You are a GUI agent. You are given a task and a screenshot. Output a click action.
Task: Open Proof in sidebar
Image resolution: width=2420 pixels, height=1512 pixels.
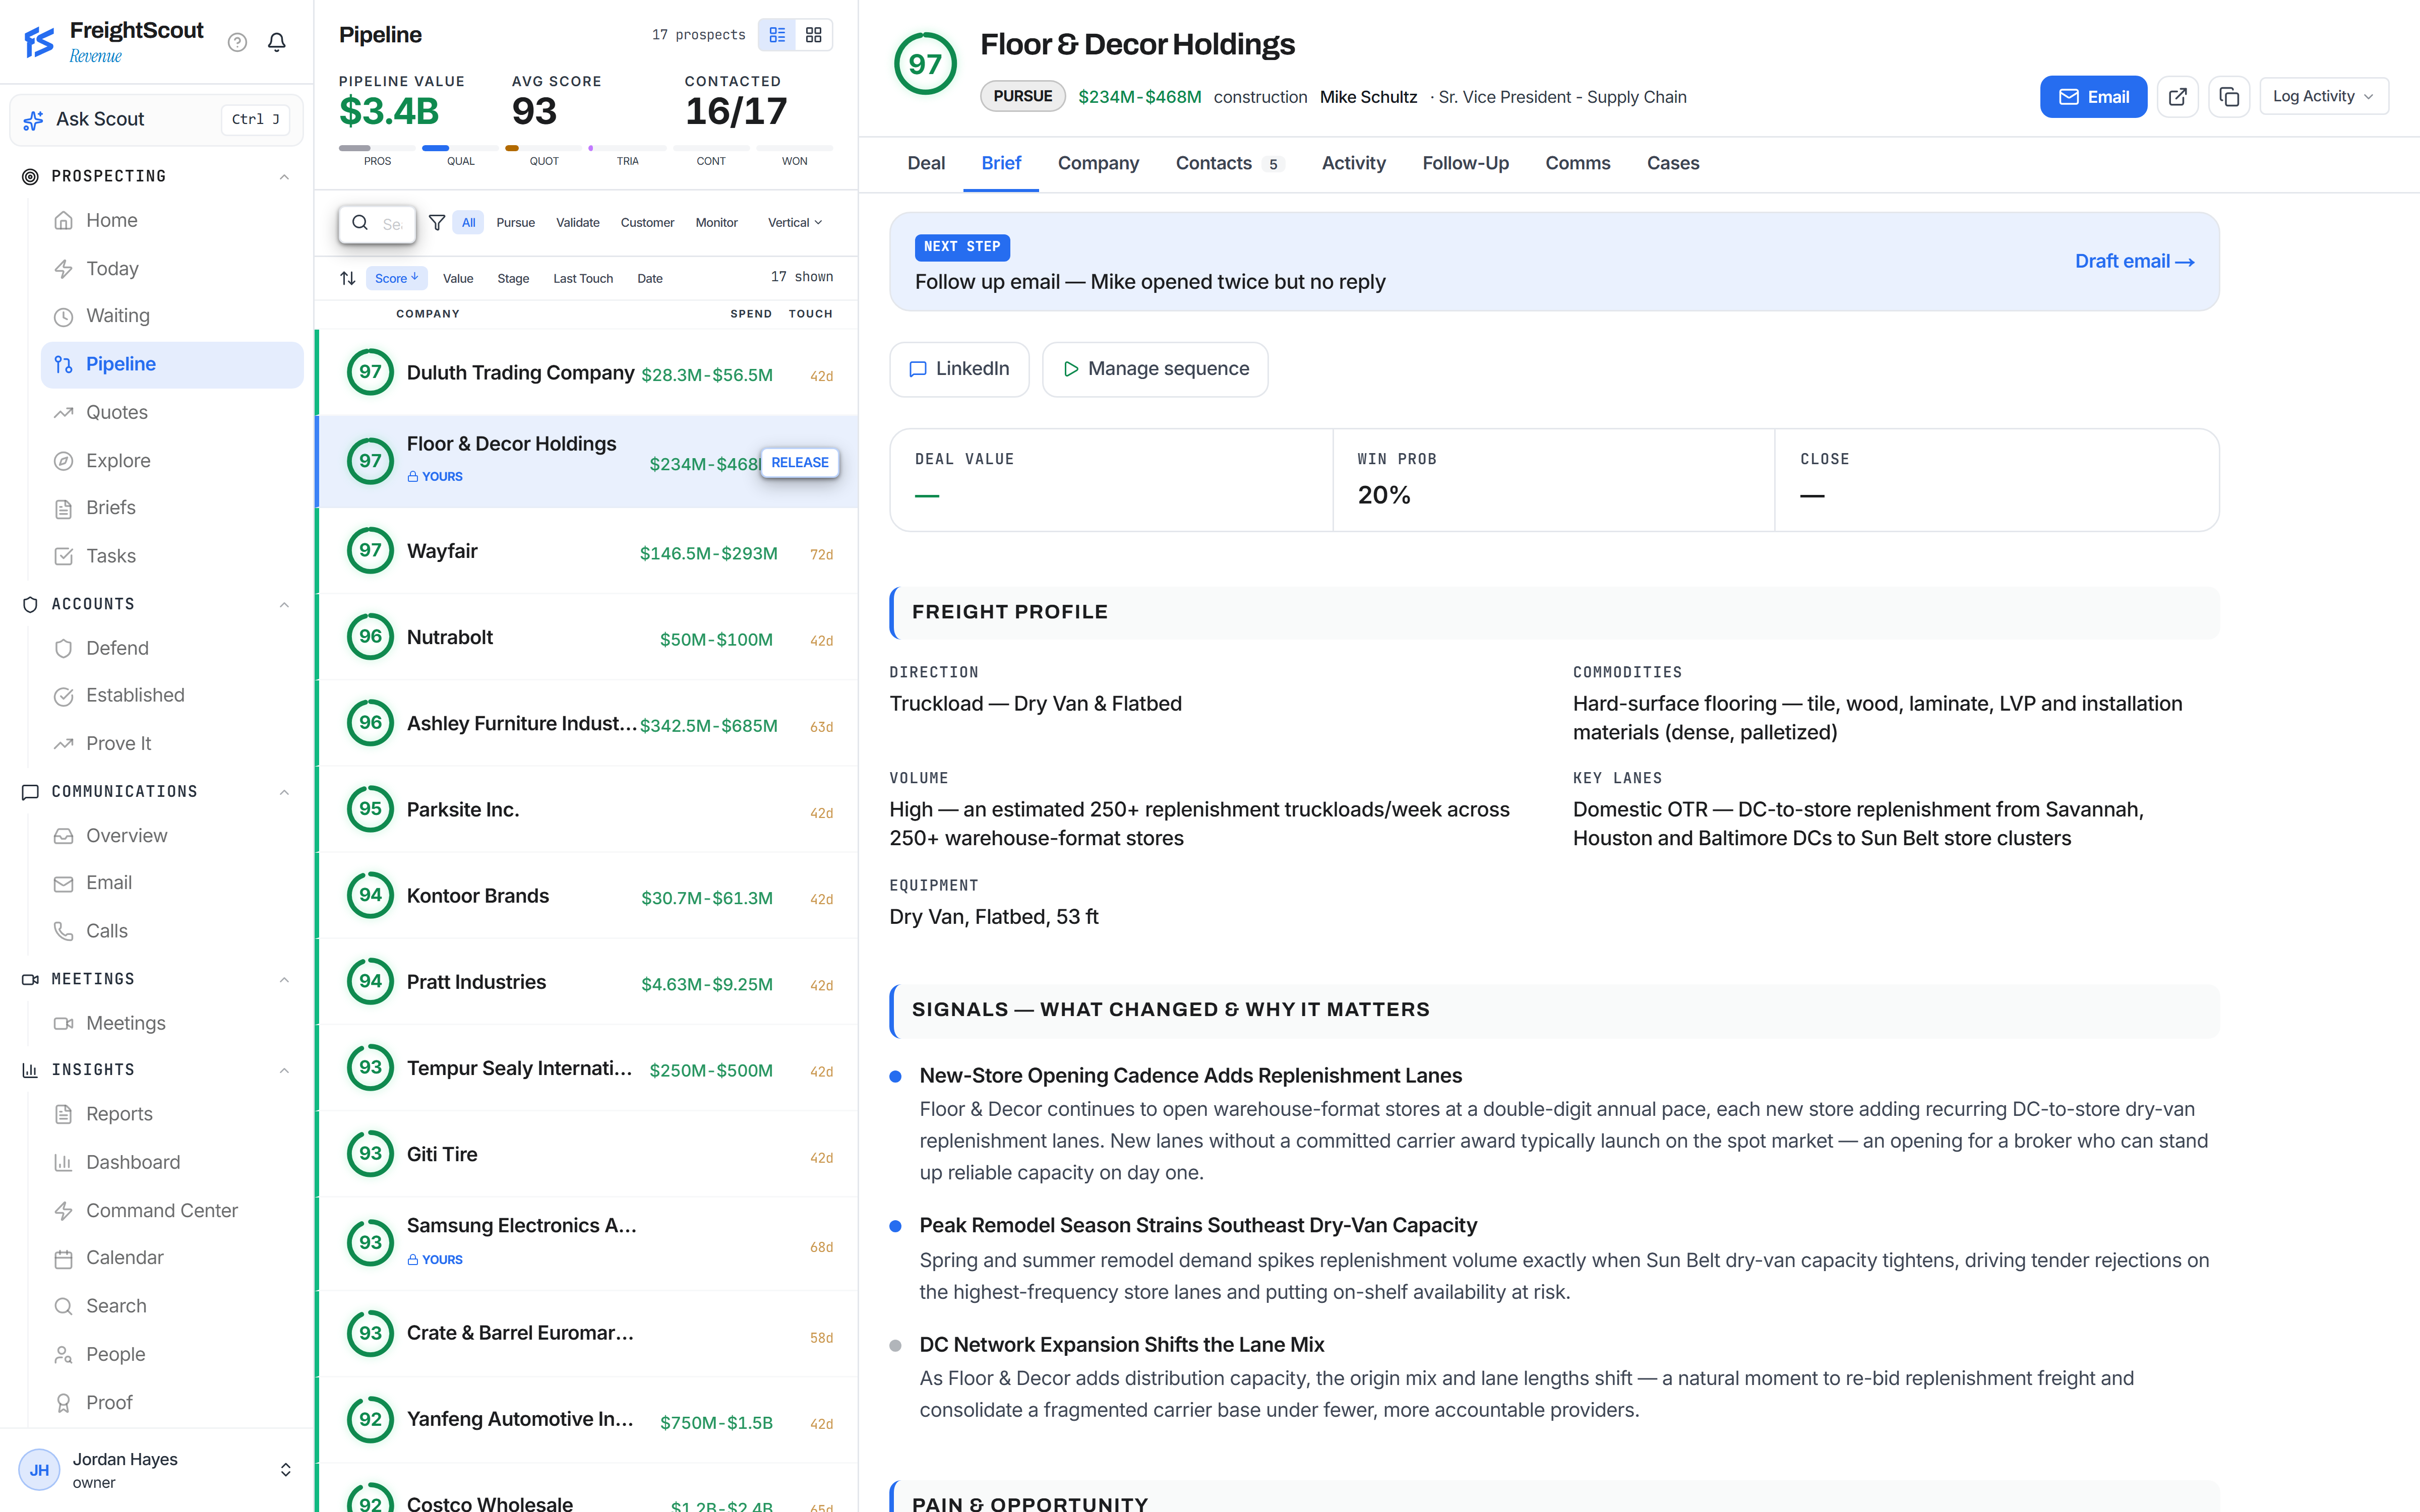click(x=172, y=1402)
